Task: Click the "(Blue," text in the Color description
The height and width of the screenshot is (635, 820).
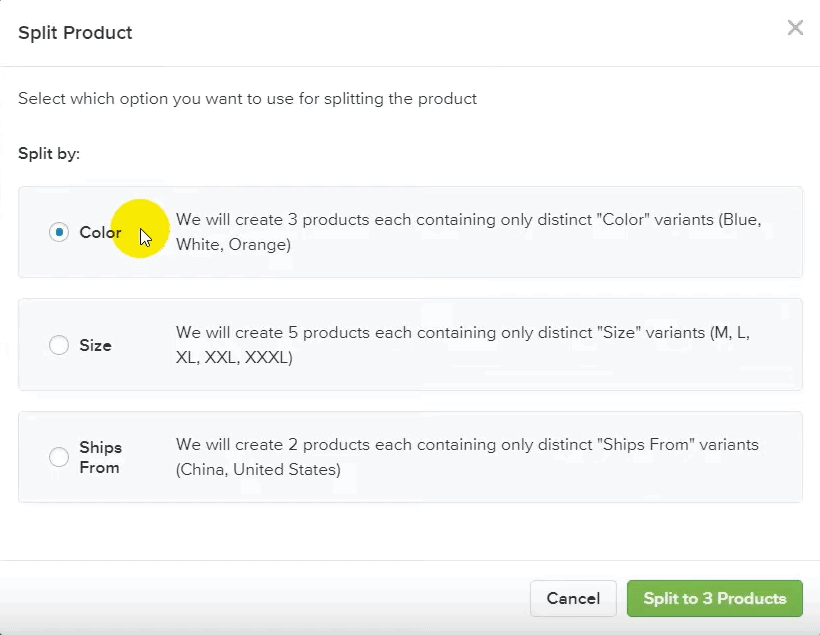Action: point(739,219)
